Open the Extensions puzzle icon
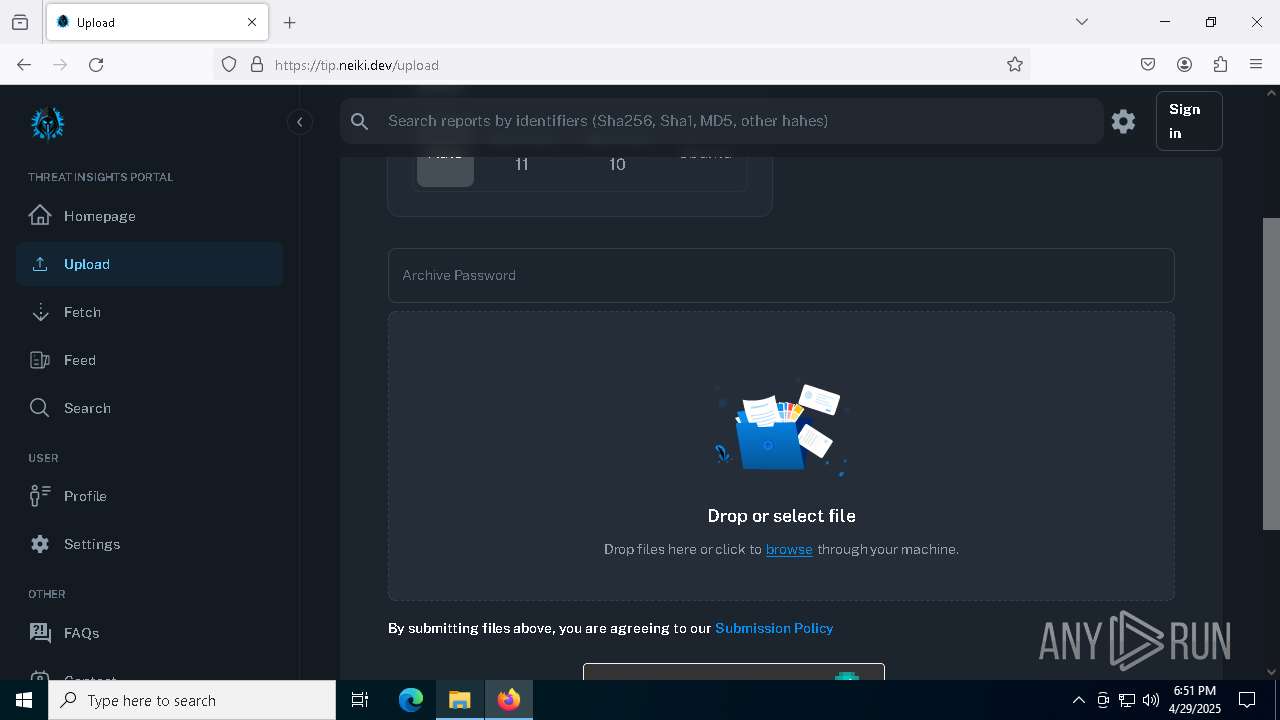The height and width of the screenshot is (720, 1280). (1220, 64)
